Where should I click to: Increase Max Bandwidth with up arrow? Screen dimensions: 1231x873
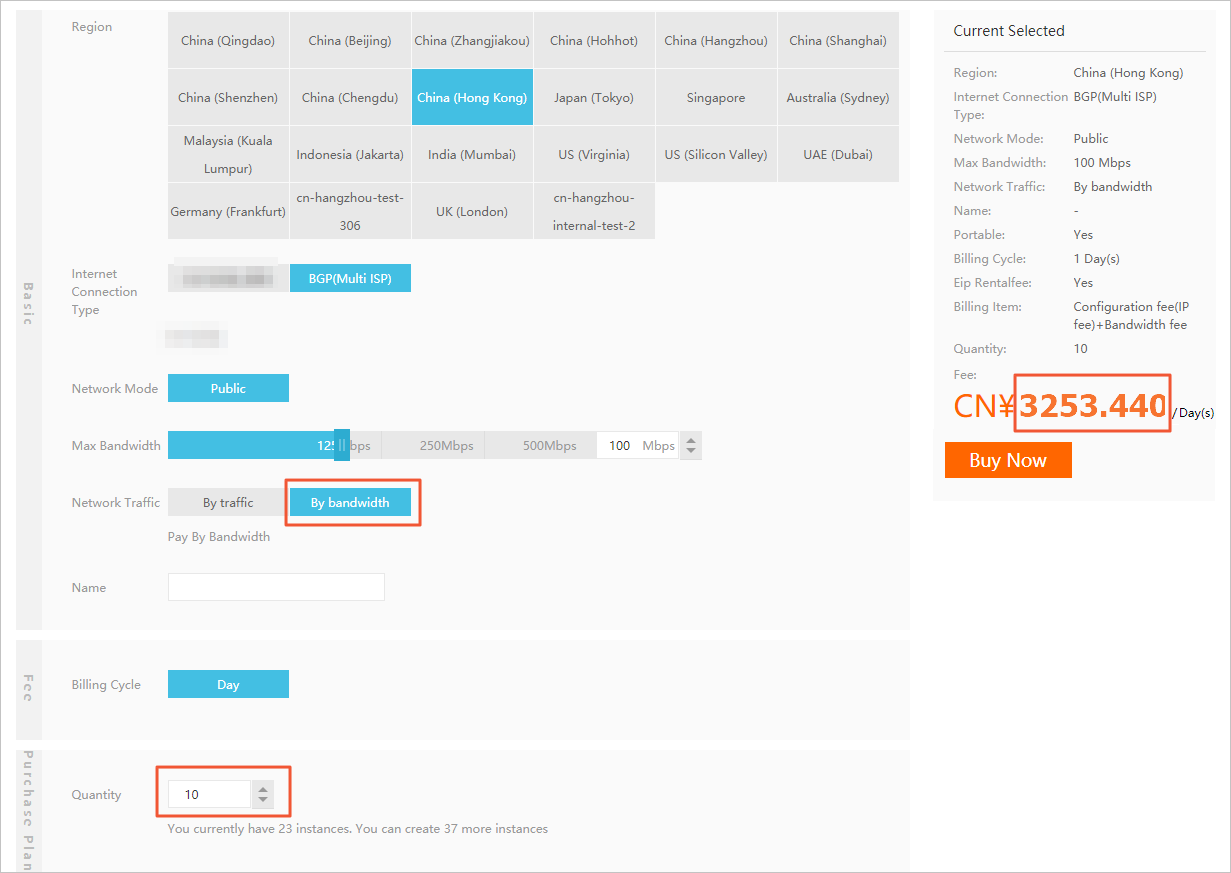[x=690, y=440]
